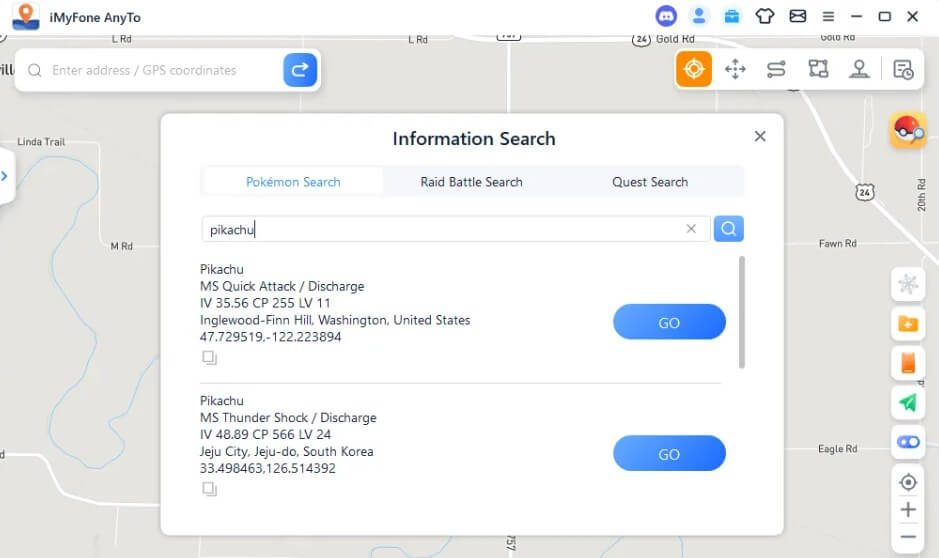Select the Two-spot route mode icon
The width and height of the screenshot is (939, 558).
(x=776, y=69)
